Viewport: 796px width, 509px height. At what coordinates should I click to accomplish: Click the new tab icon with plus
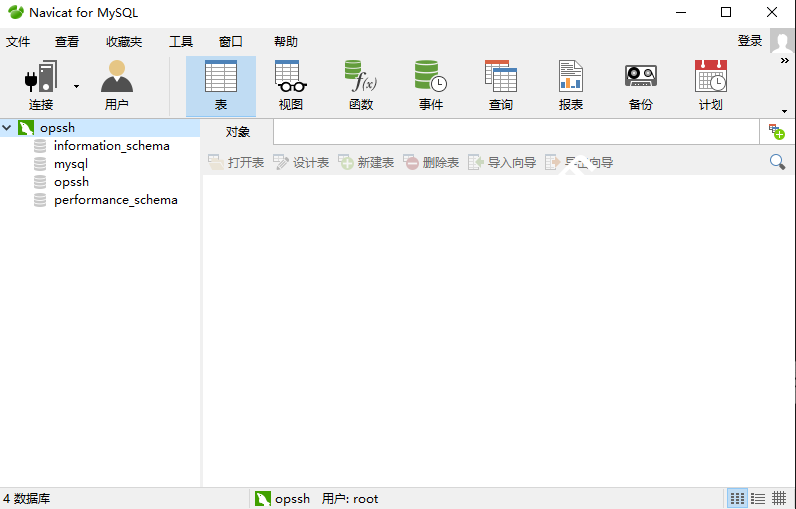tap(777, 132)
